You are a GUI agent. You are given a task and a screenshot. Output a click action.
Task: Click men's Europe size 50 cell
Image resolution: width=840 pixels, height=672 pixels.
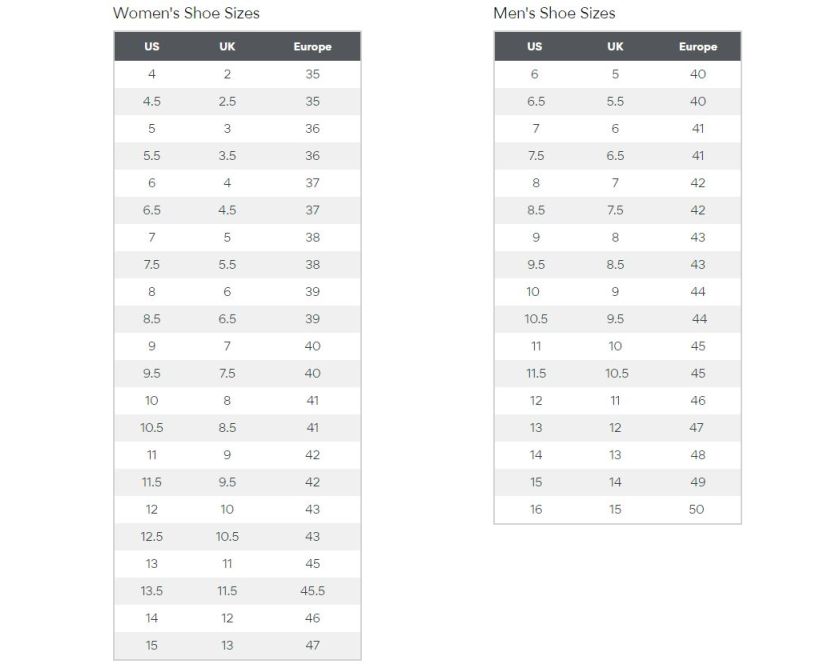pyautogui.click(x=696, y=510)
